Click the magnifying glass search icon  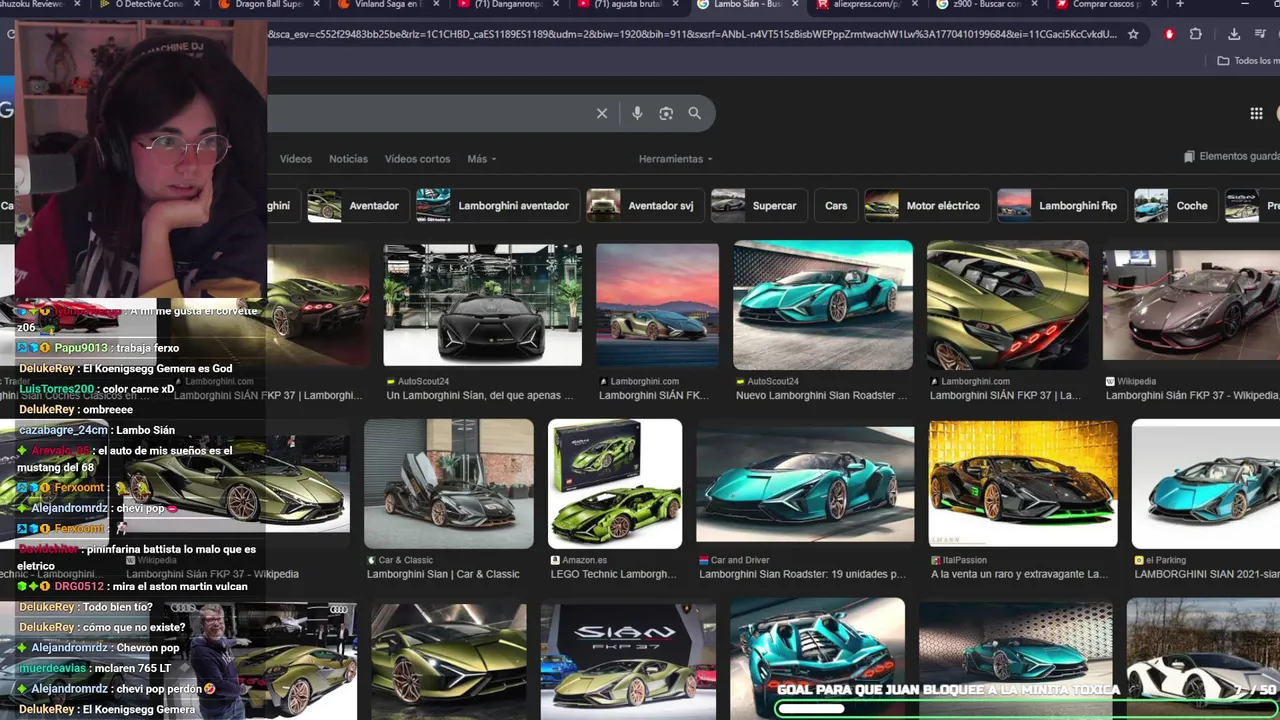(x=694, y=113)
